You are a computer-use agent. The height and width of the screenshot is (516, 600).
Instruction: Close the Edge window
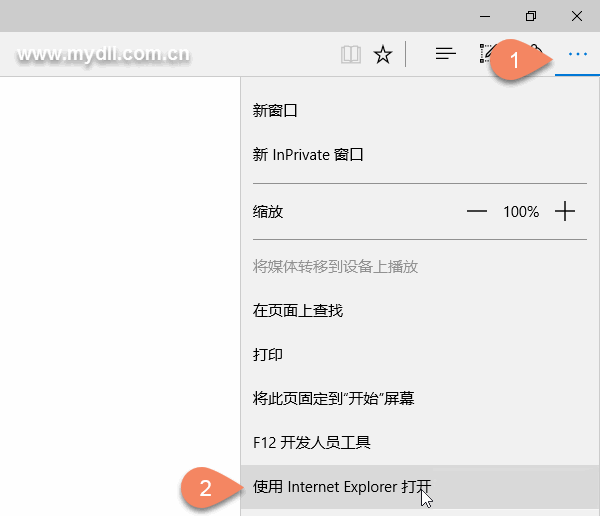click(x=577, y=16)
